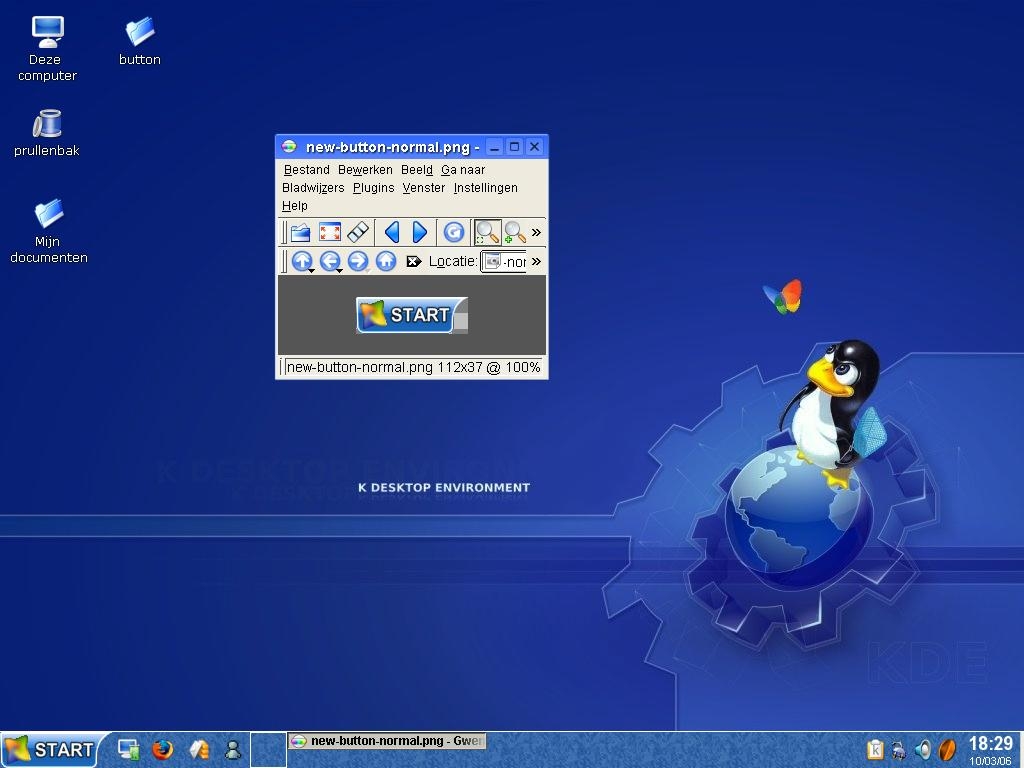Go to next image blue right arrow
The image size is (1024, 768).
point(420,232)
